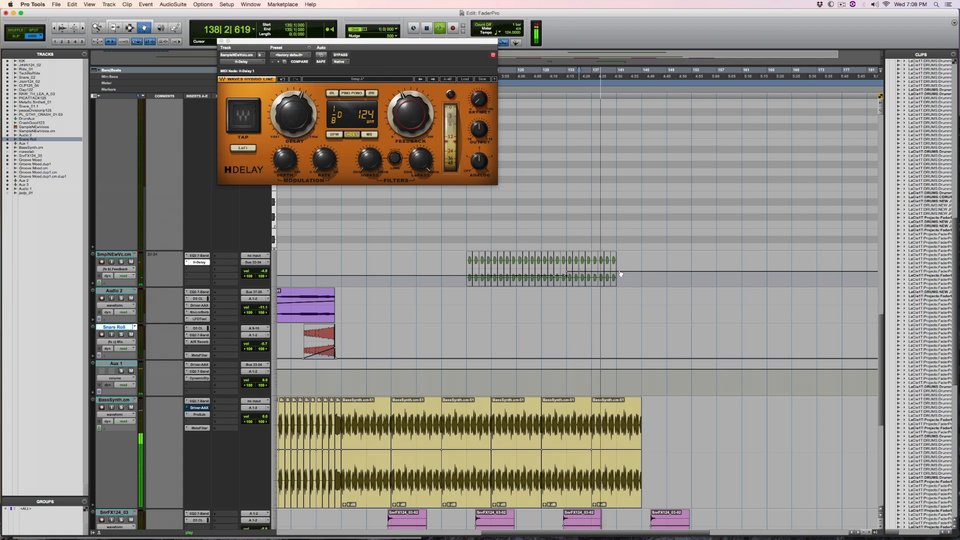Image resolution: width=960 pixels, height=540 pixels.
Task: Click the modulation RATE knob
Action: [324, 160]
